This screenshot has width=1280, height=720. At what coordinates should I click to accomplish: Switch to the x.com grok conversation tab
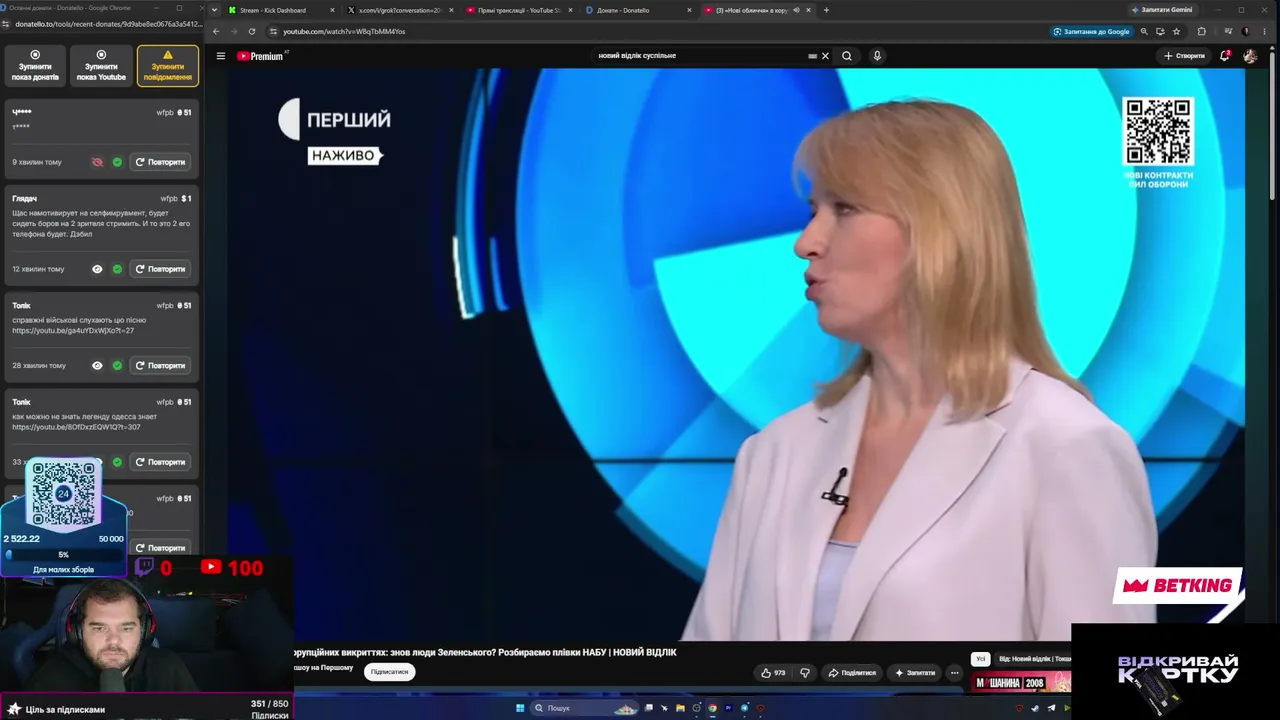click(x=399, y=10)
